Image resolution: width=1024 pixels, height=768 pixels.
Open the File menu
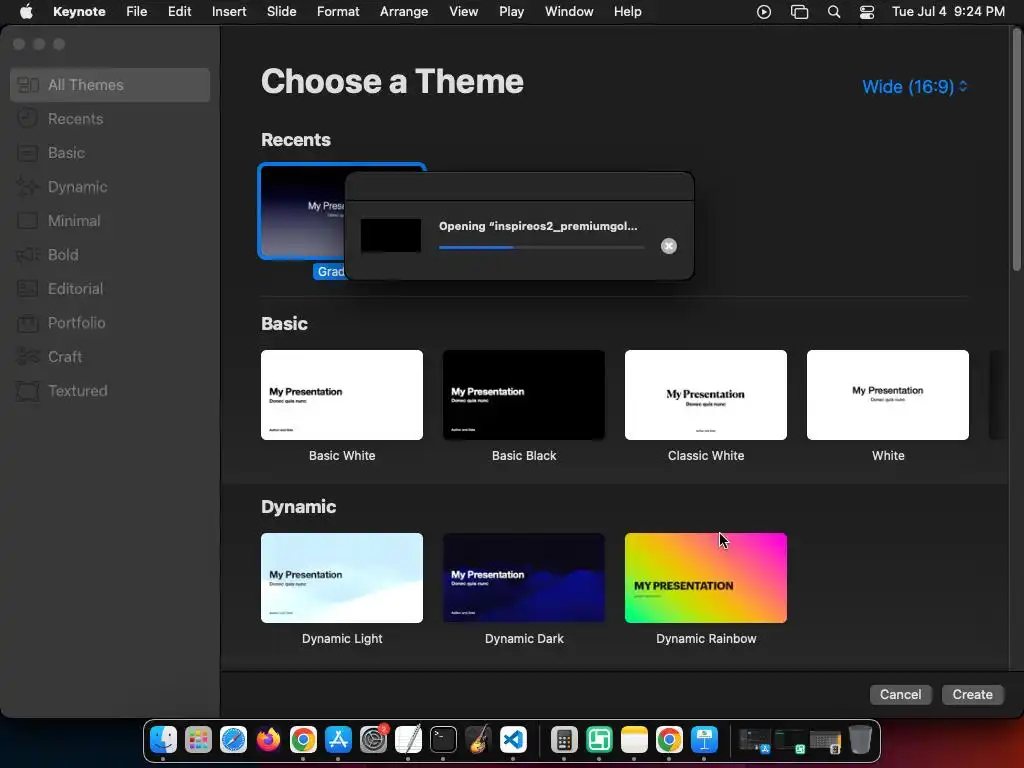136,12
